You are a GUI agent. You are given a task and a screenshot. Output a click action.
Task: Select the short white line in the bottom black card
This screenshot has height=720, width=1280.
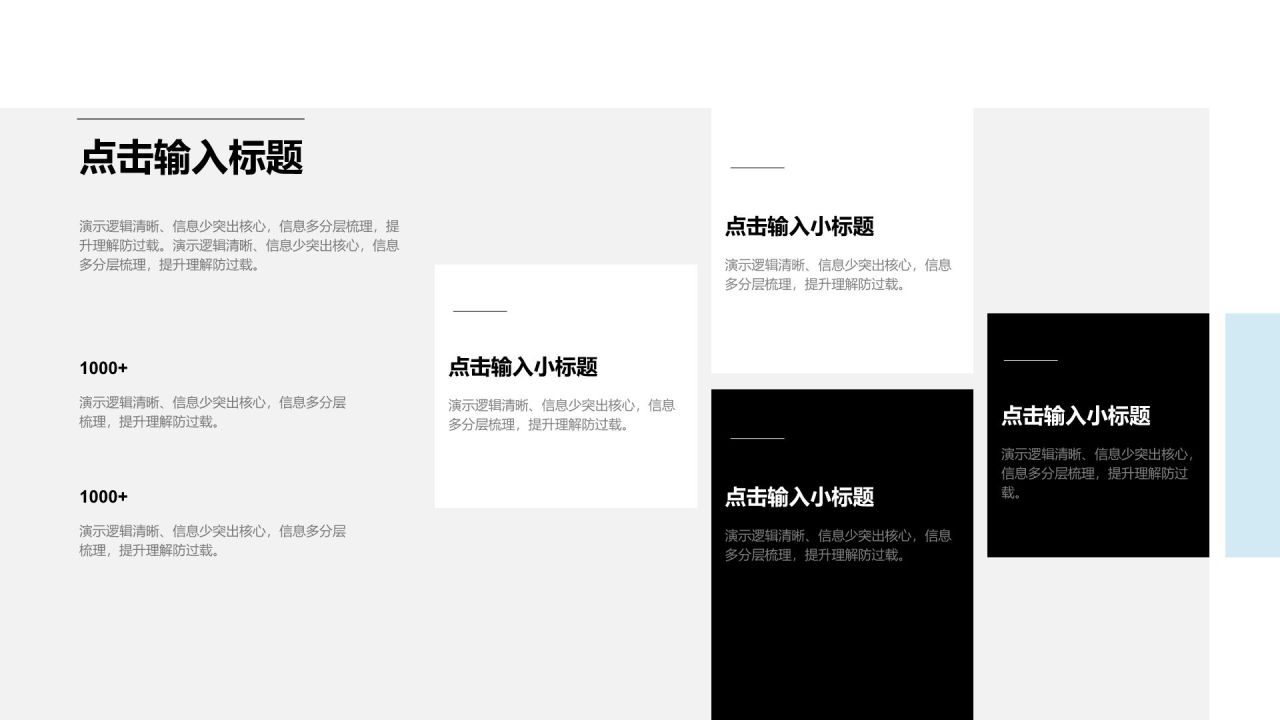tap(757, 438)
